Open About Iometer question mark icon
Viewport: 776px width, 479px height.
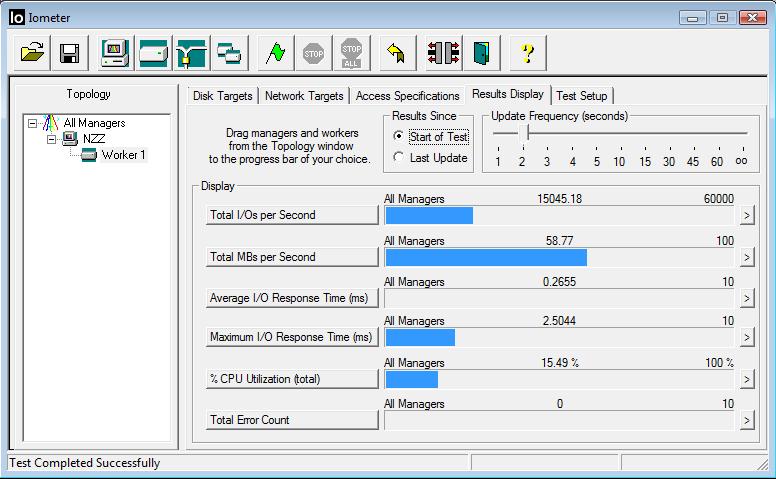(x=528, y=52)
